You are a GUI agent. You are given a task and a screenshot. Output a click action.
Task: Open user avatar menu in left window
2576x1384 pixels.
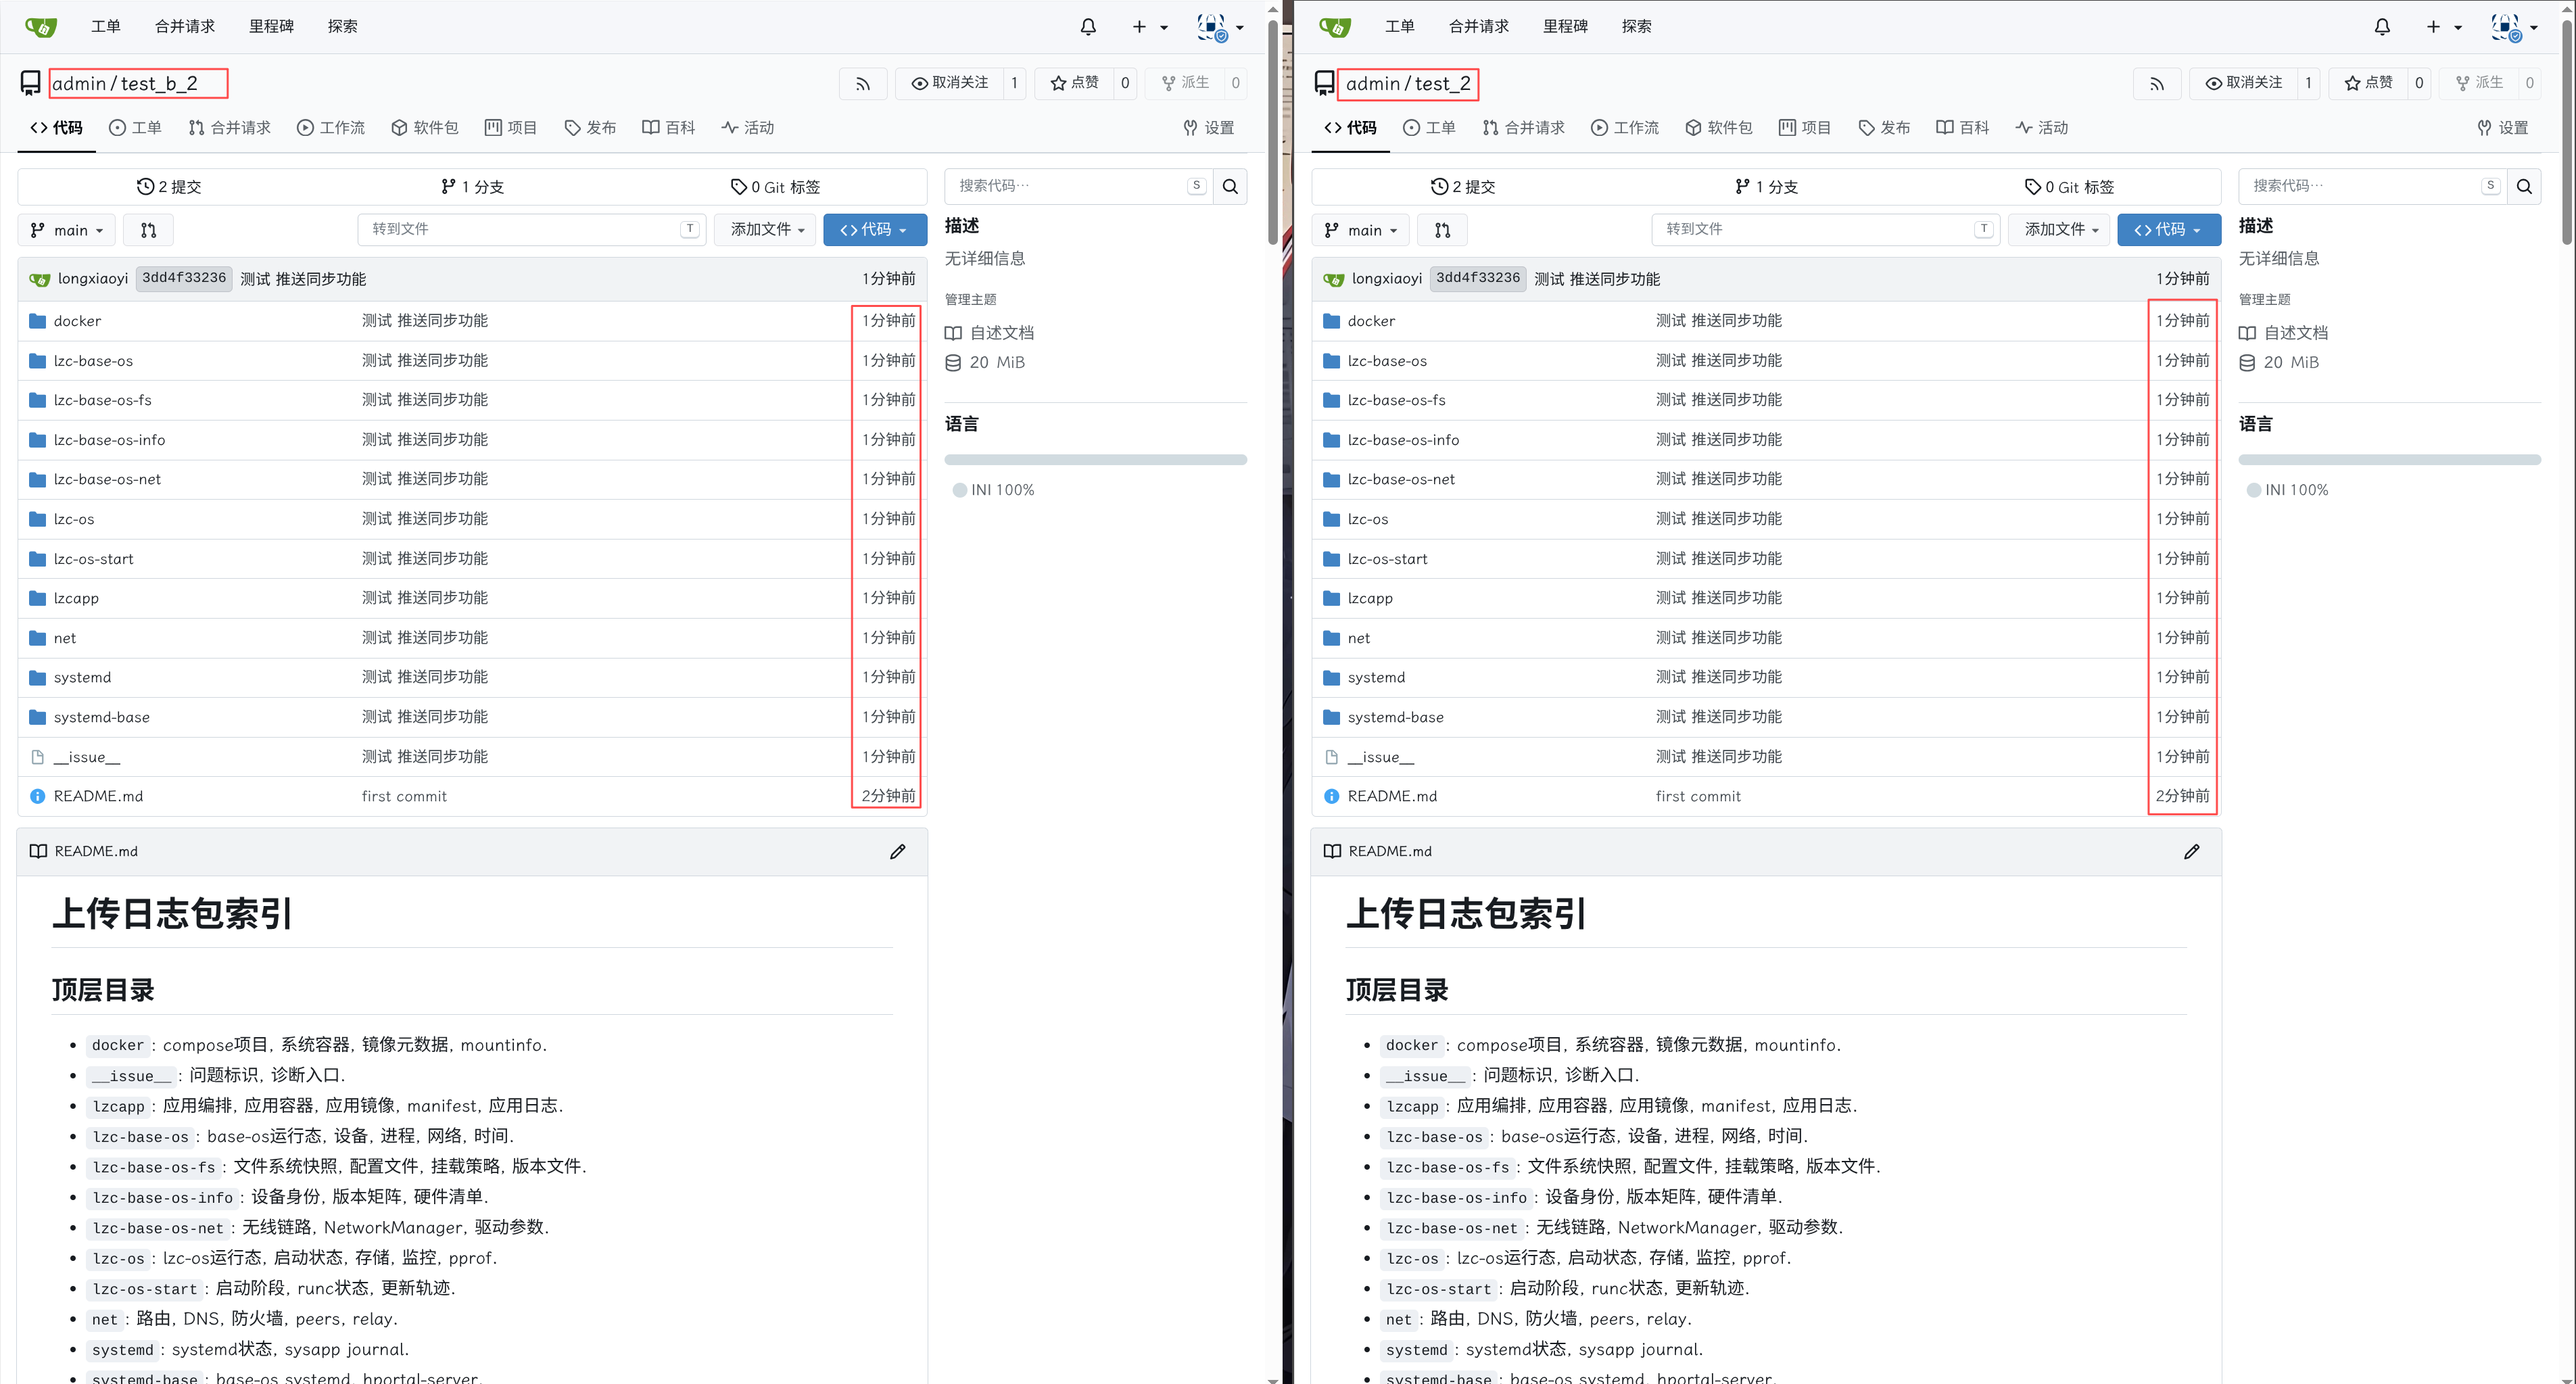point(1220,27)
